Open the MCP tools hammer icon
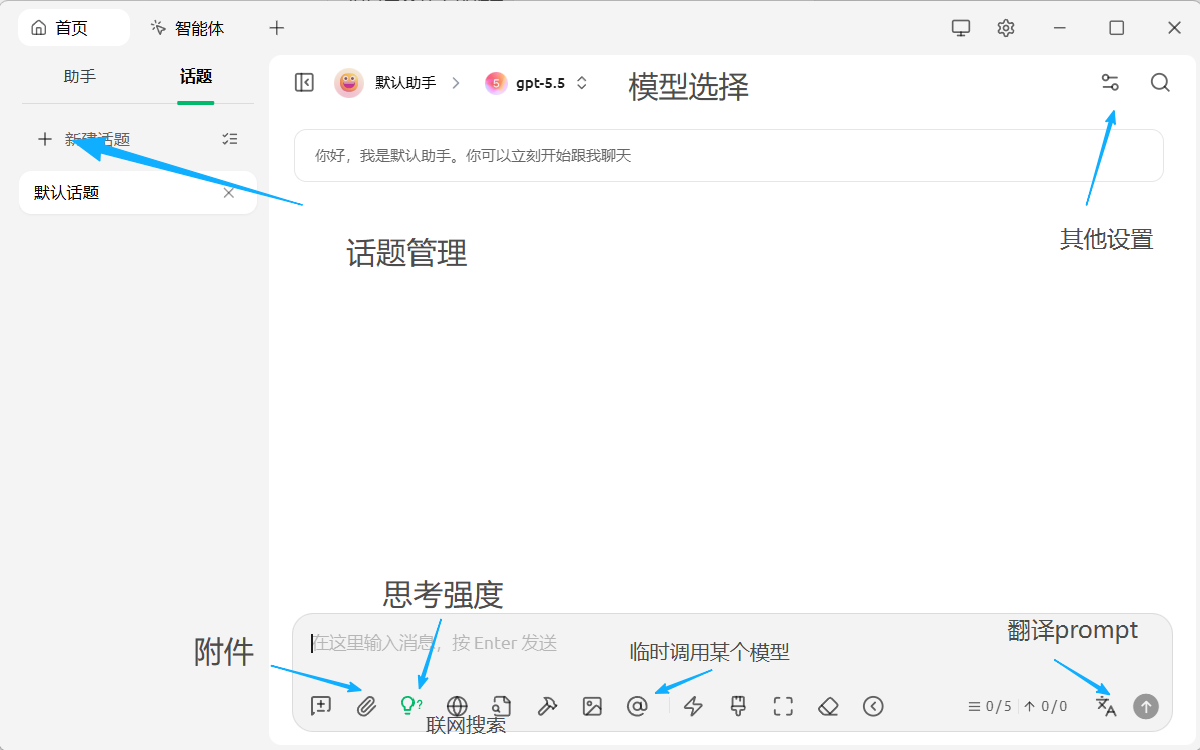The image size is (1200, 750). coord(547,706)
